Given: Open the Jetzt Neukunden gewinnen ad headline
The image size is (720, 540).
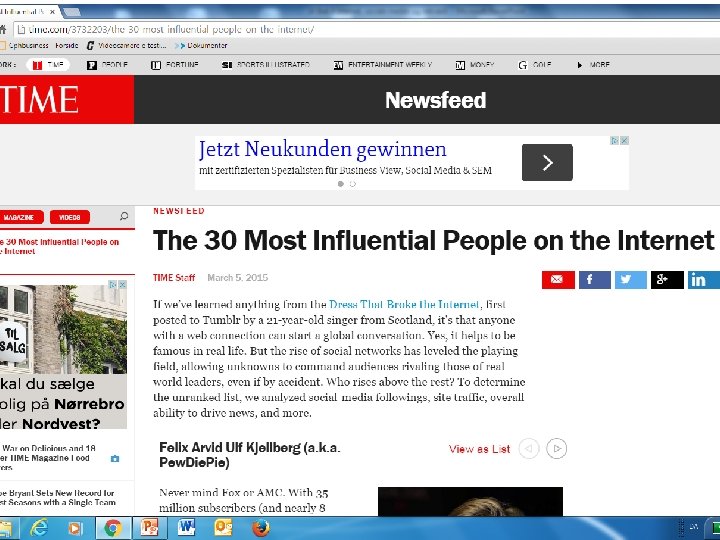Looking at the screenshot, I should (322, 149).
